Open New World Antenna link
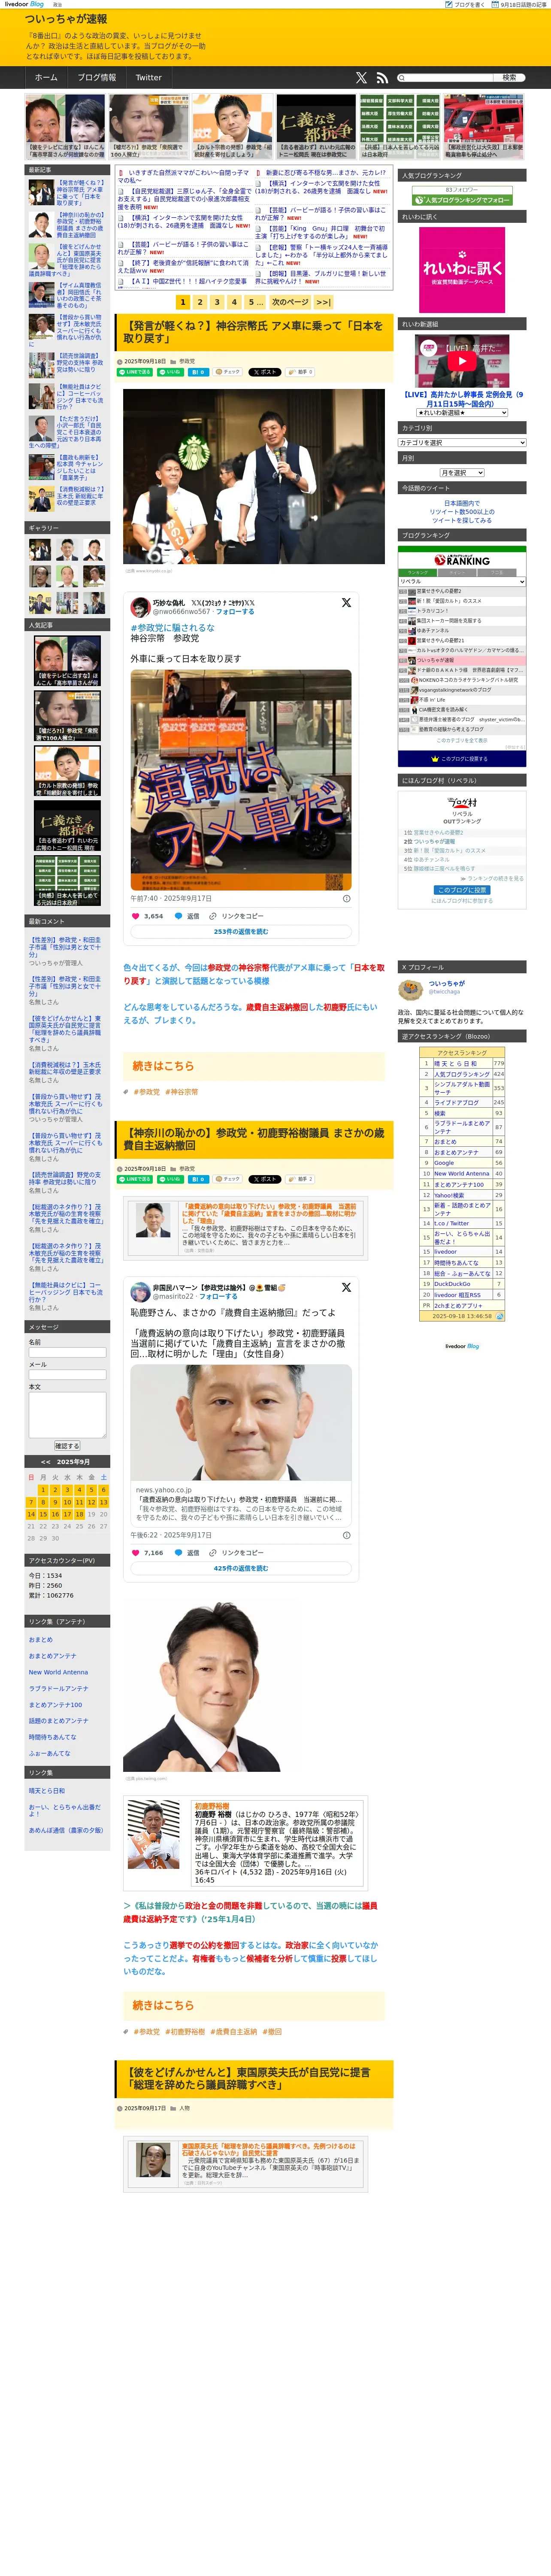 (58, 1672)
